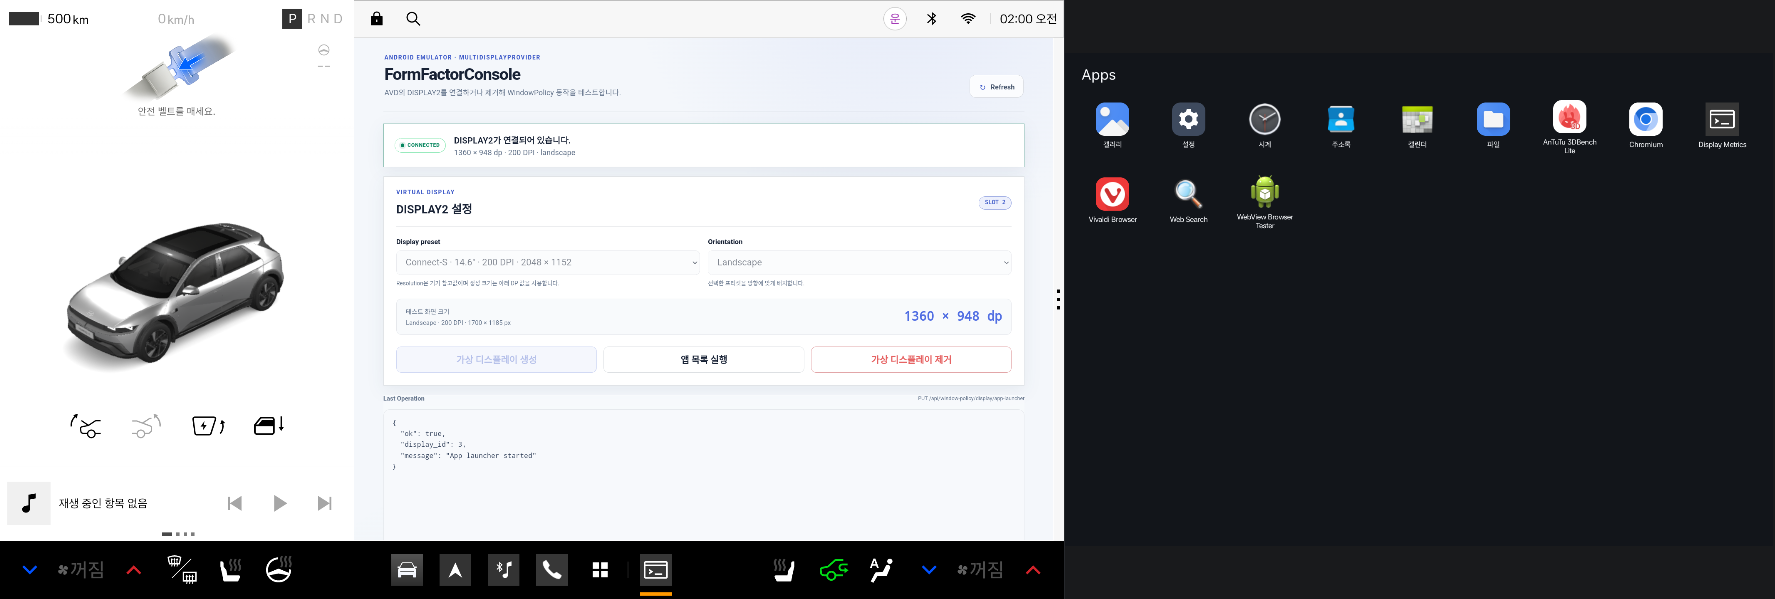The width and height of the screenshot is (1775, 599).
Task: Open the 시계 clock app
Action: pos(1265,120)
